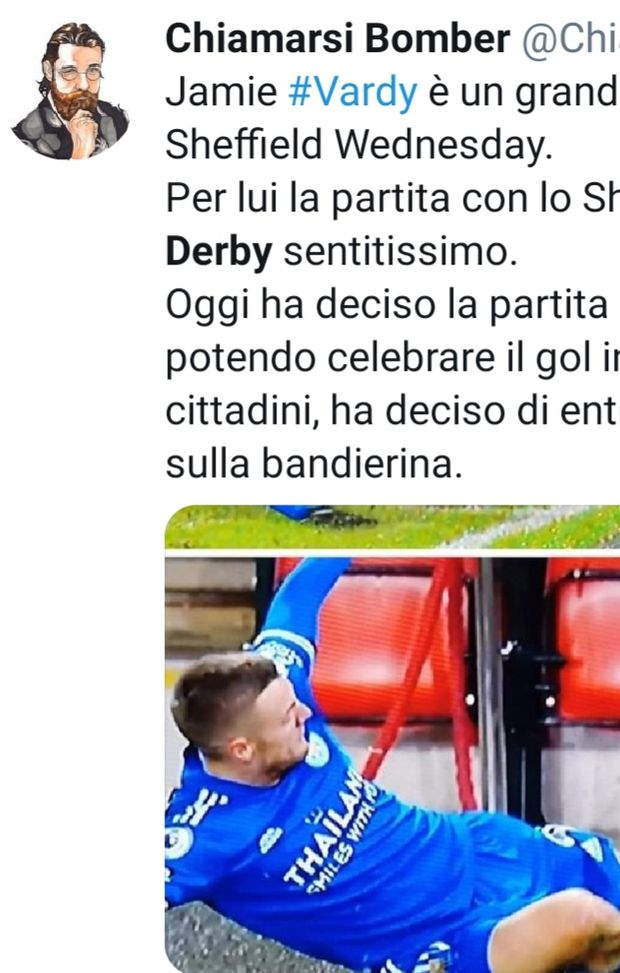Screen dimensions: 620x973
Task: Click the Thailand sponsor text on the shirt
Action: pyautogui.click(x=330, y=832)
